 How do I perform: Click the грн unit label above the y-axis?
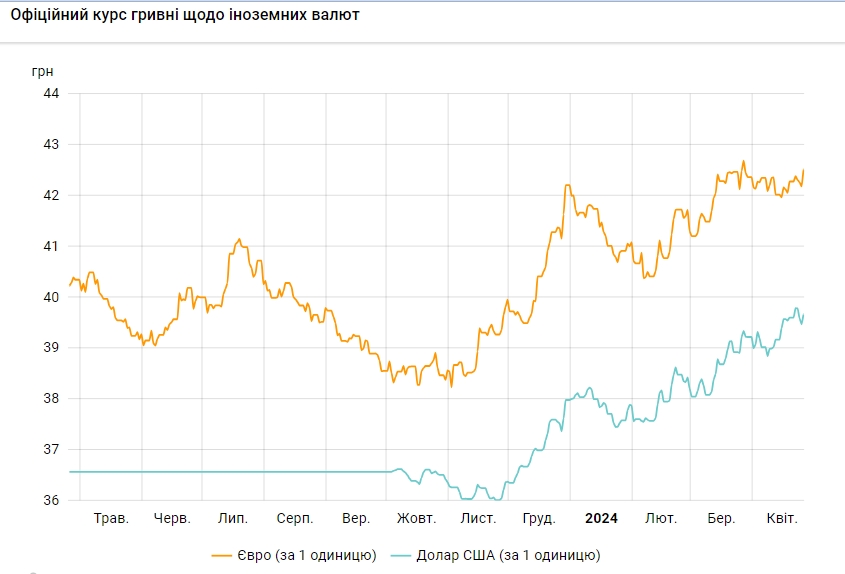tap(43, 71)
